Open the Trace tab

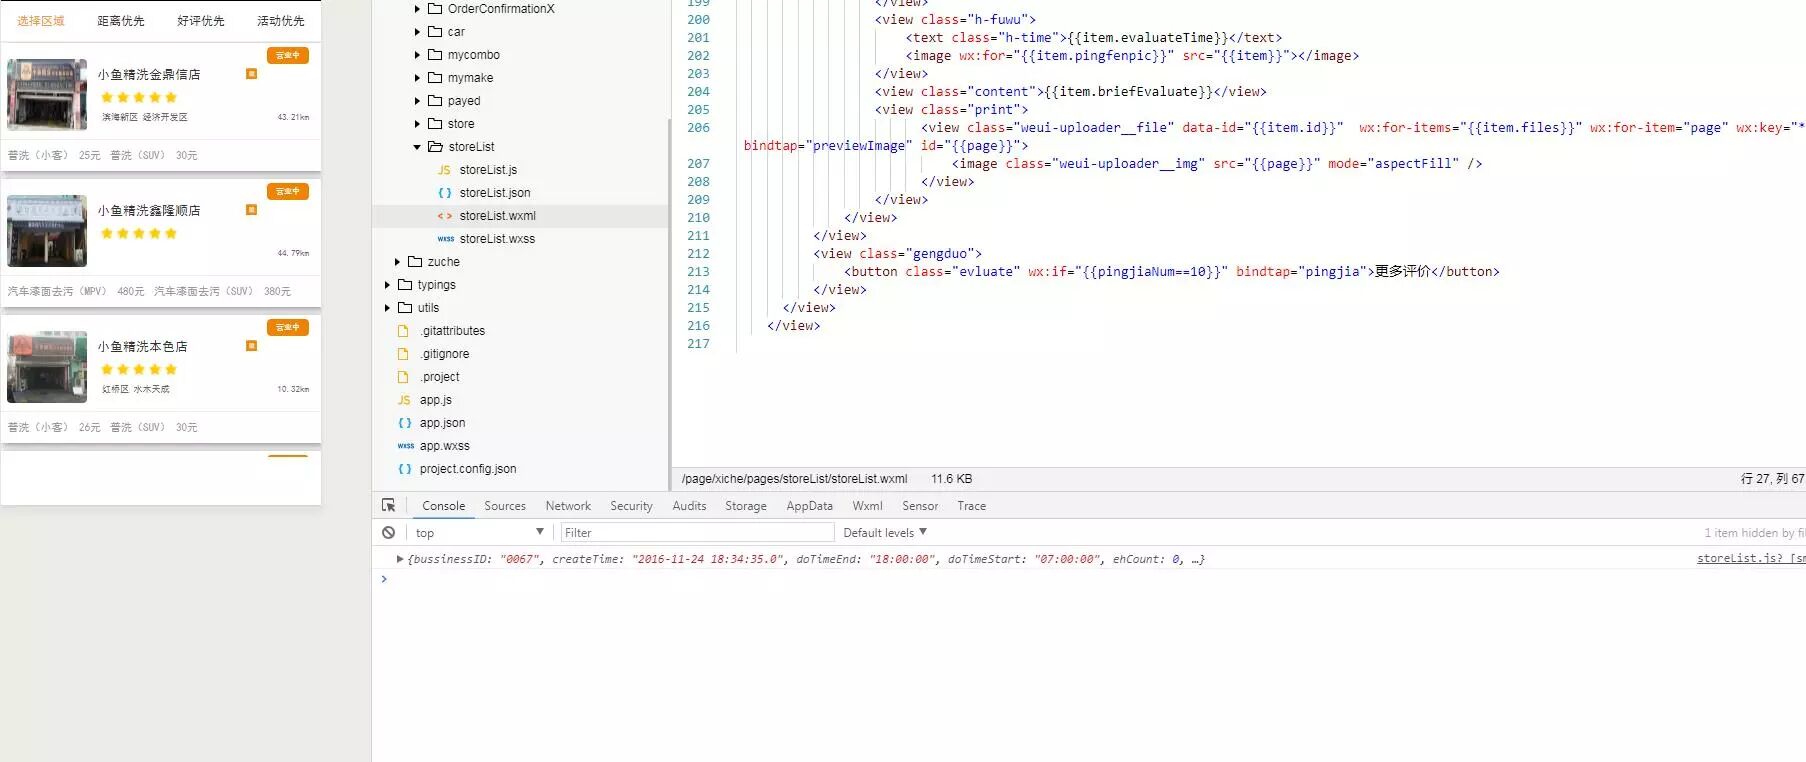click(971, 506)
